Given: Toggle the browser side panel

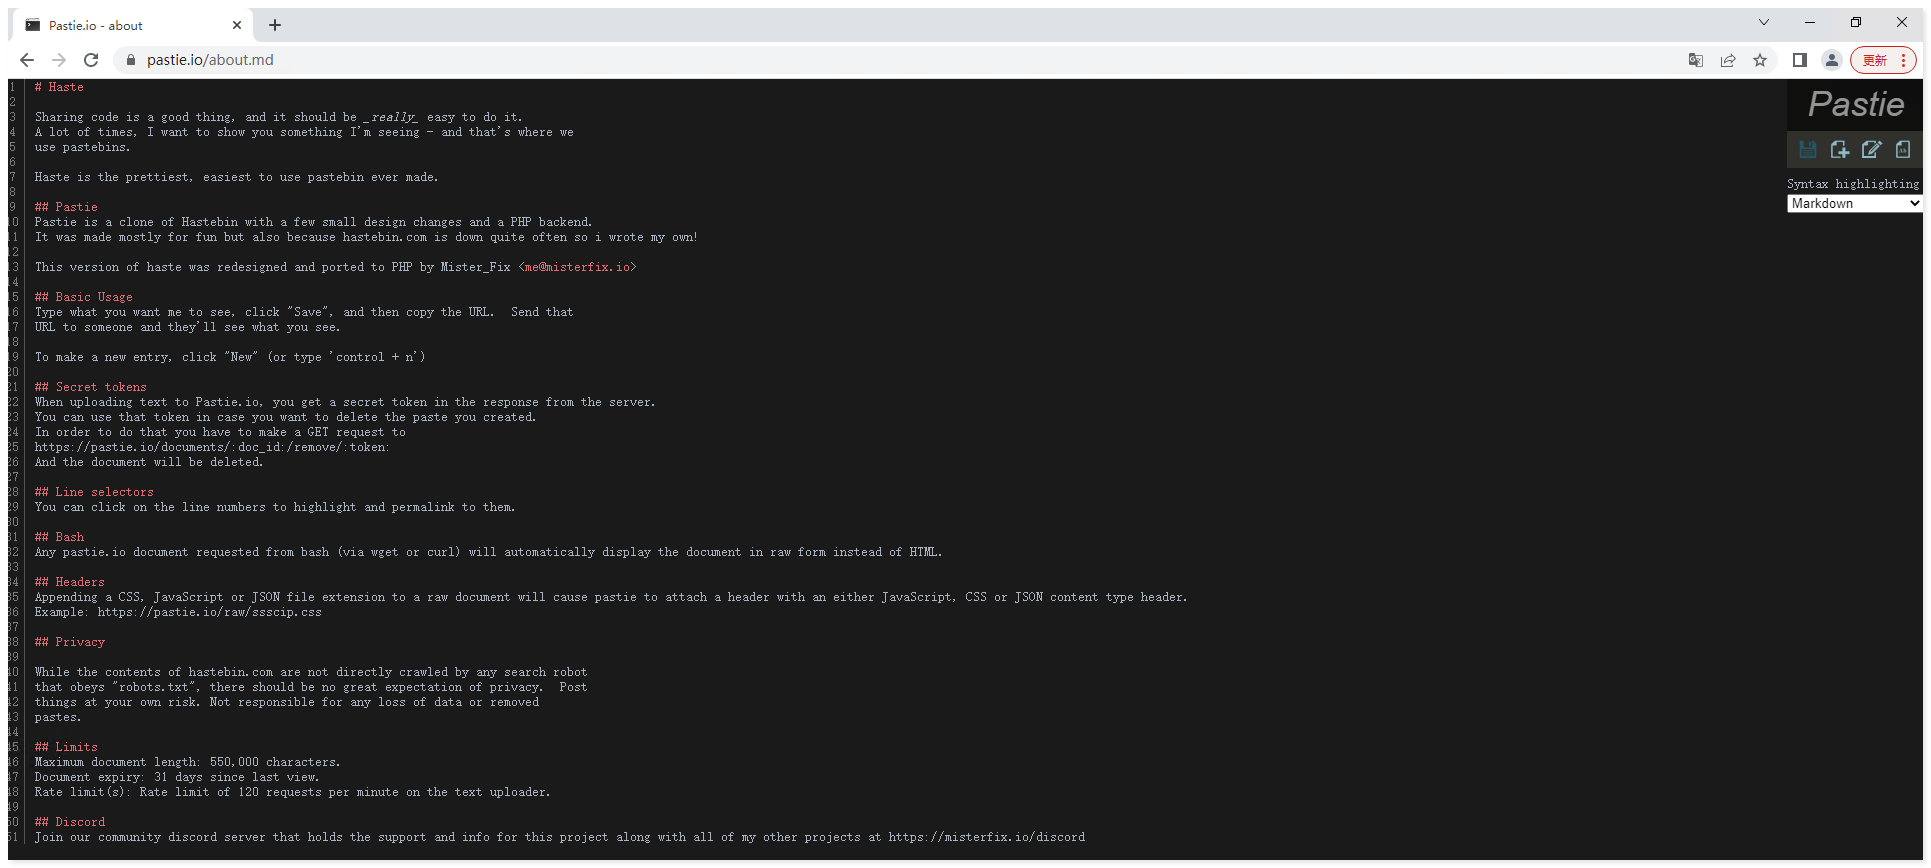Looking at the screenshot, I should click(1799, 60).
